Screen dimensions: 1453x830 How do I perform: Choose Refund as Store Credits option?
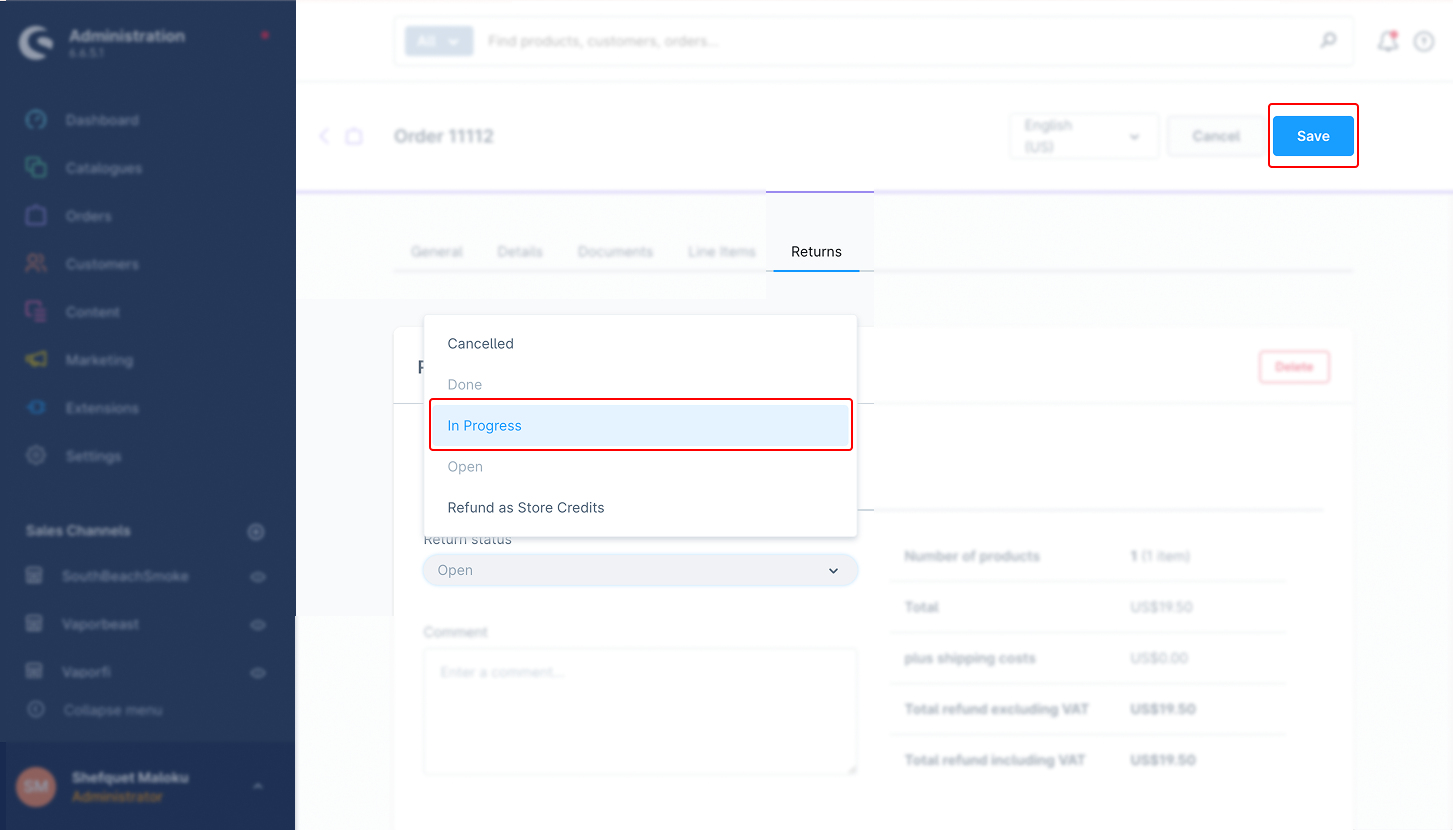tap(526, 508)
